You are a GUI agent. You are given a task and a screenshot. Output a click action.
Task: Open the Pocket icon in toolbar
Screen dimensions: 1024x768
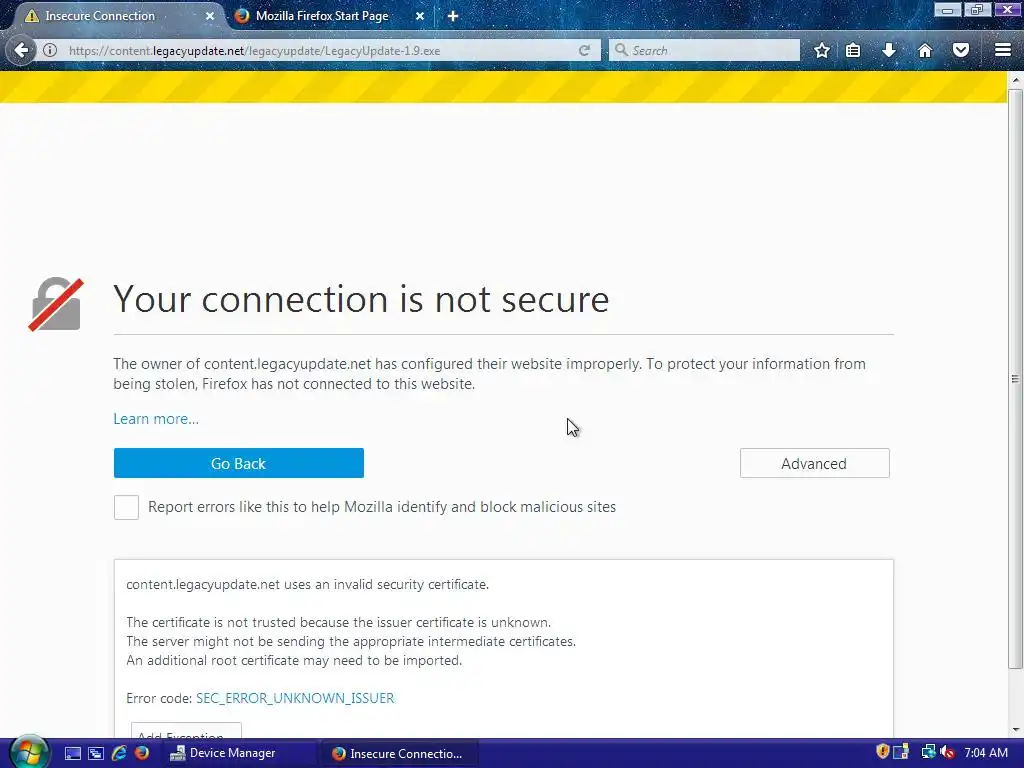pyautogui.click(x=961, y=50)
